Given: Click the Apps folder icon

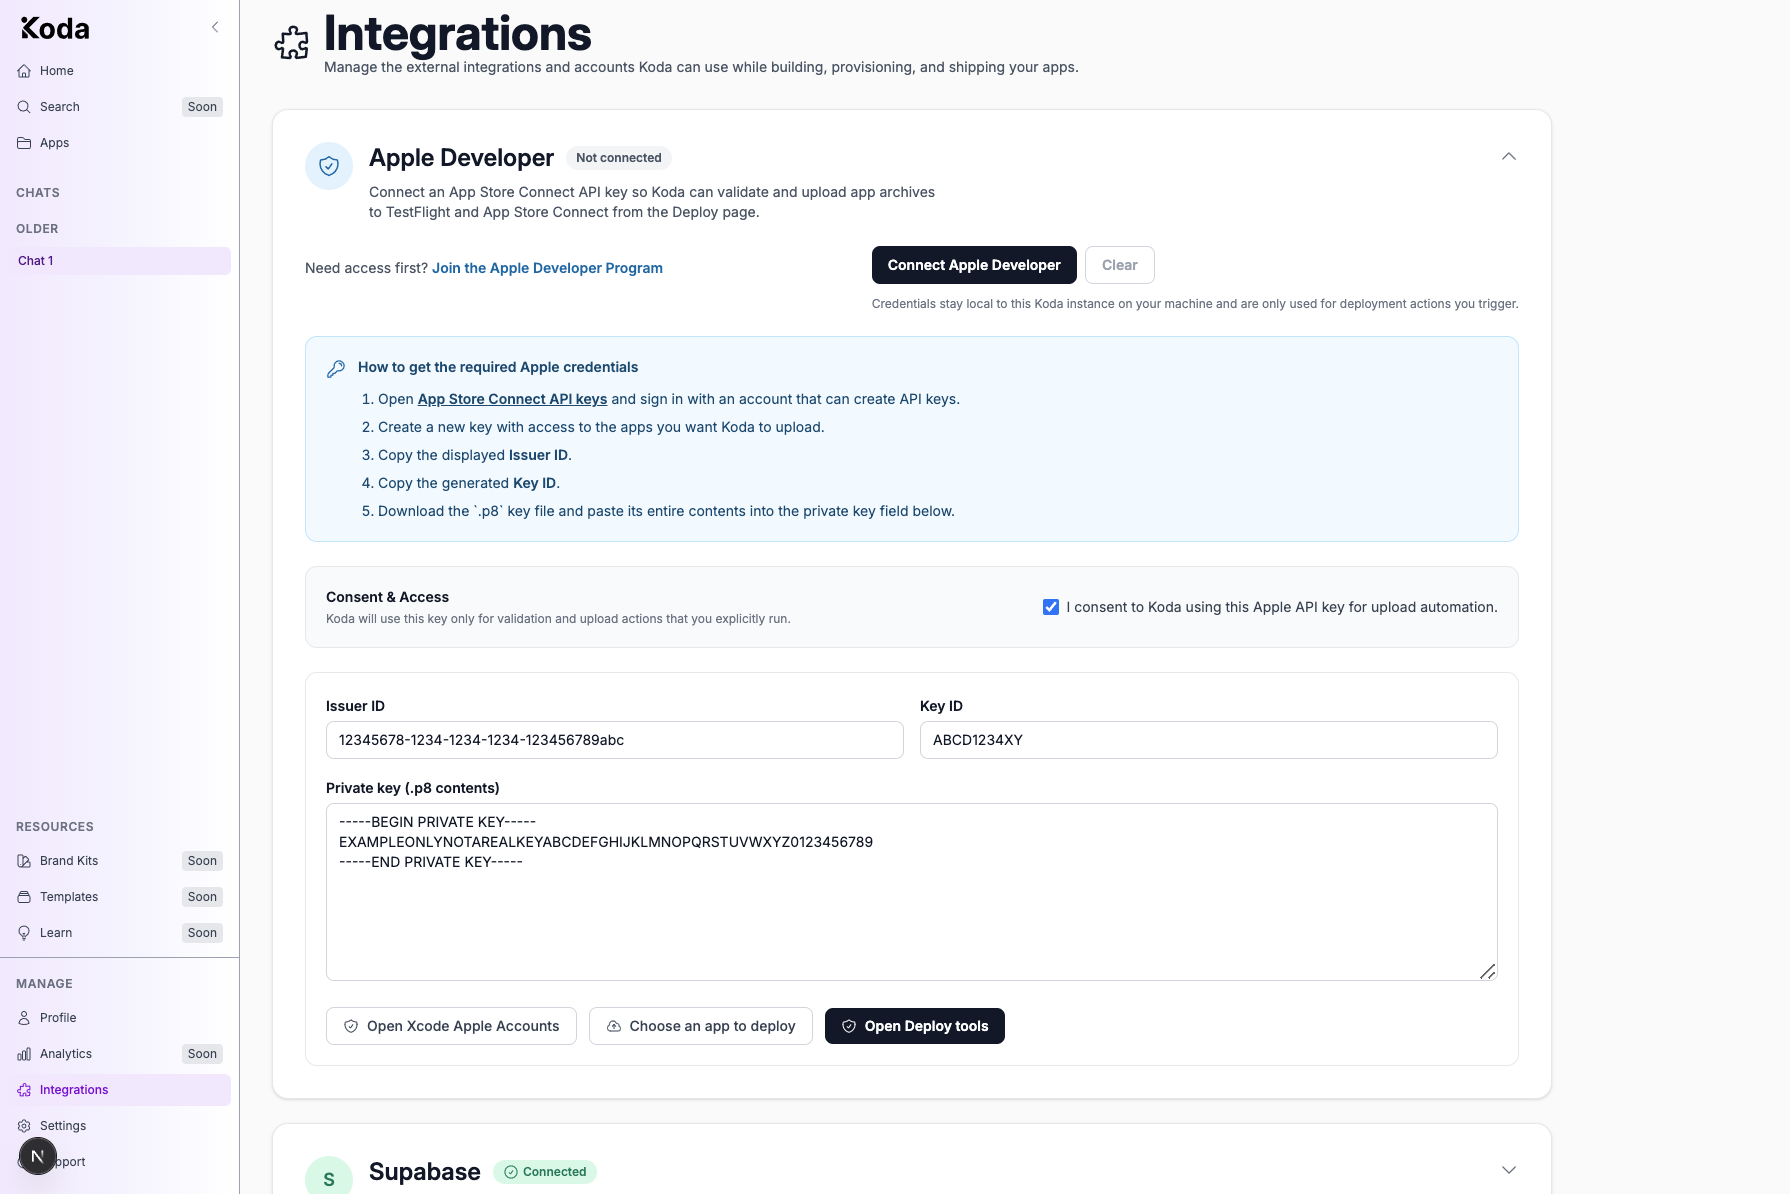Looking at the screenshot, I should (24, 143).
